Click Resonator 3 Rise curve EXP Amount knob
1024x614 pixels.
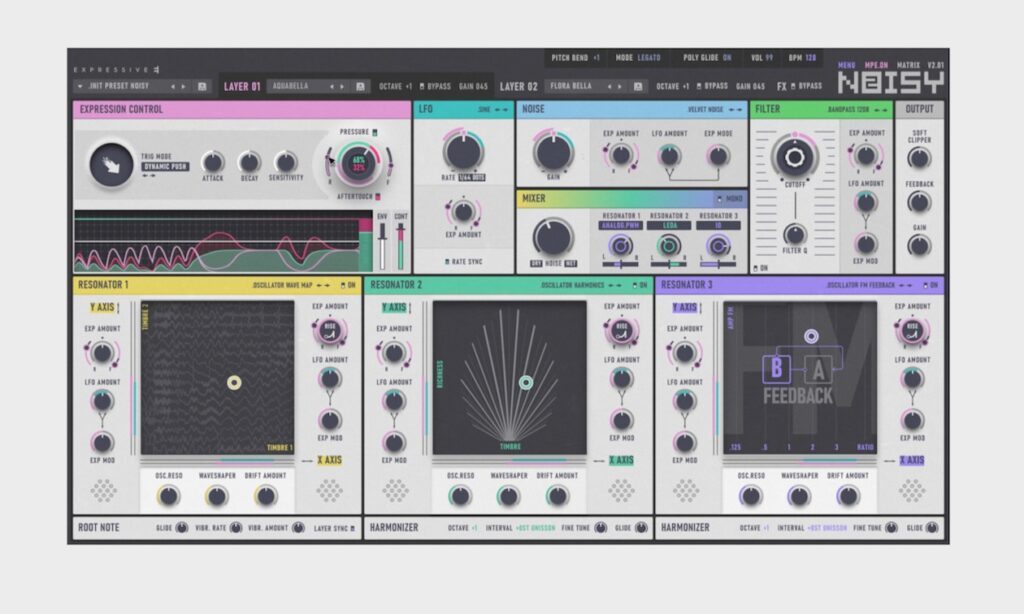tap(912, 331)
